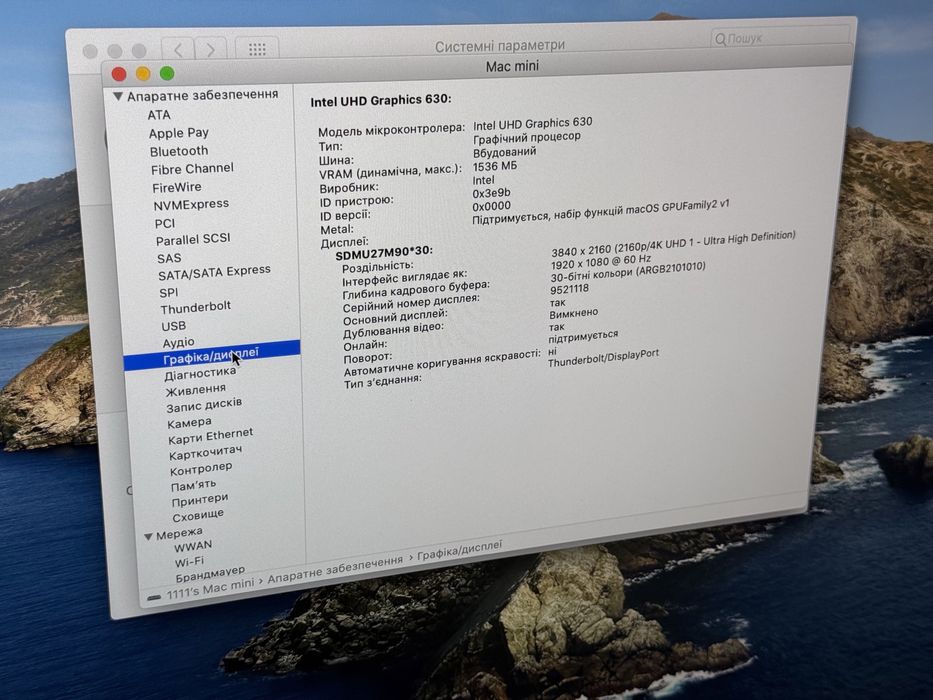
Task: Open the Thunderbolt entry
Action: click(196, 307)
